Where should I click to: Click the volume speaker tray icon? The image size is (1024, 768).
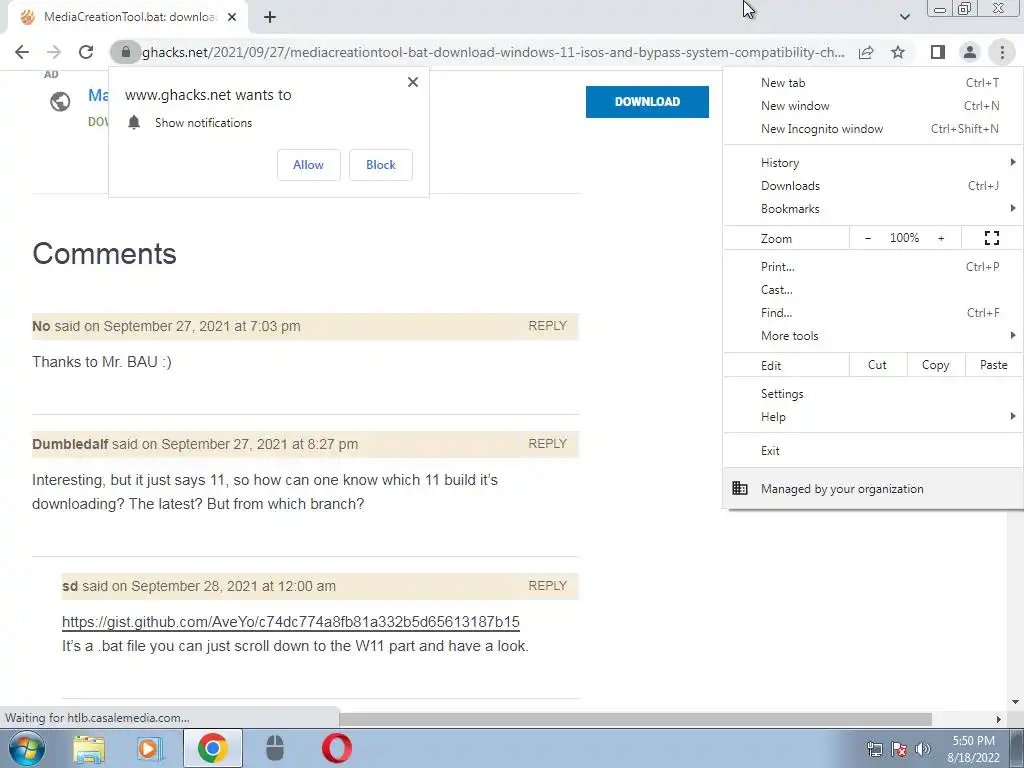923,749
